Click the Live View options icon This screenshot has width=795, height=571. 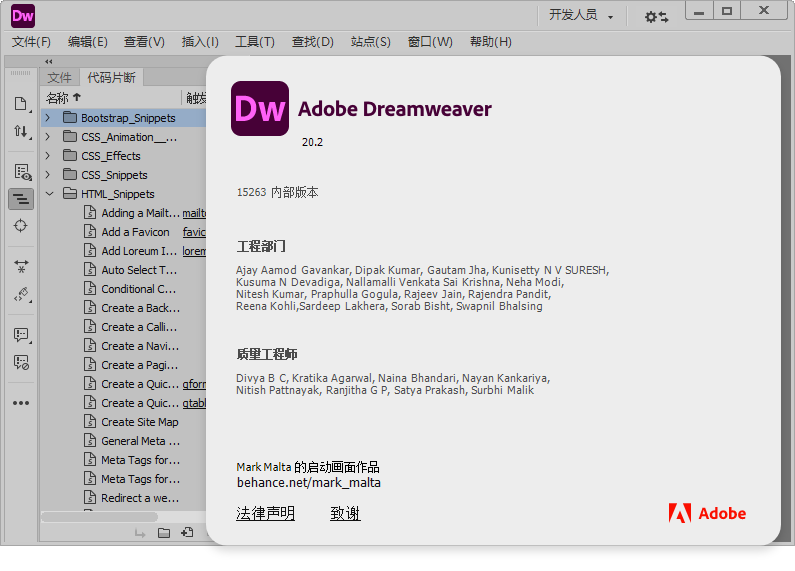(22, 172)
